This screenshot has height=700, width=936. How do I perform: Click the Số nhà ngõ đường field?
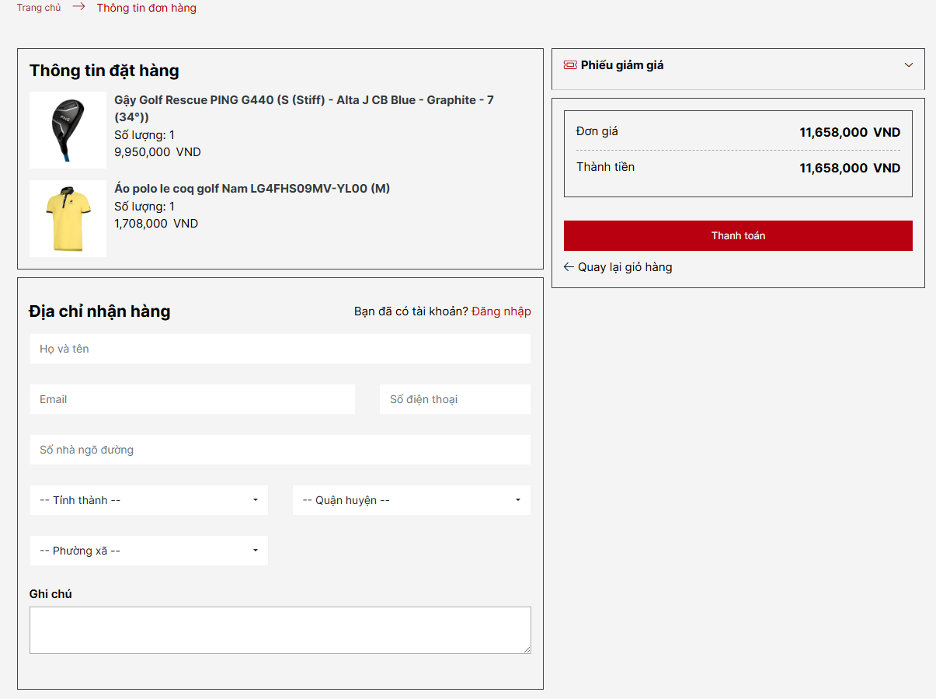280,450
